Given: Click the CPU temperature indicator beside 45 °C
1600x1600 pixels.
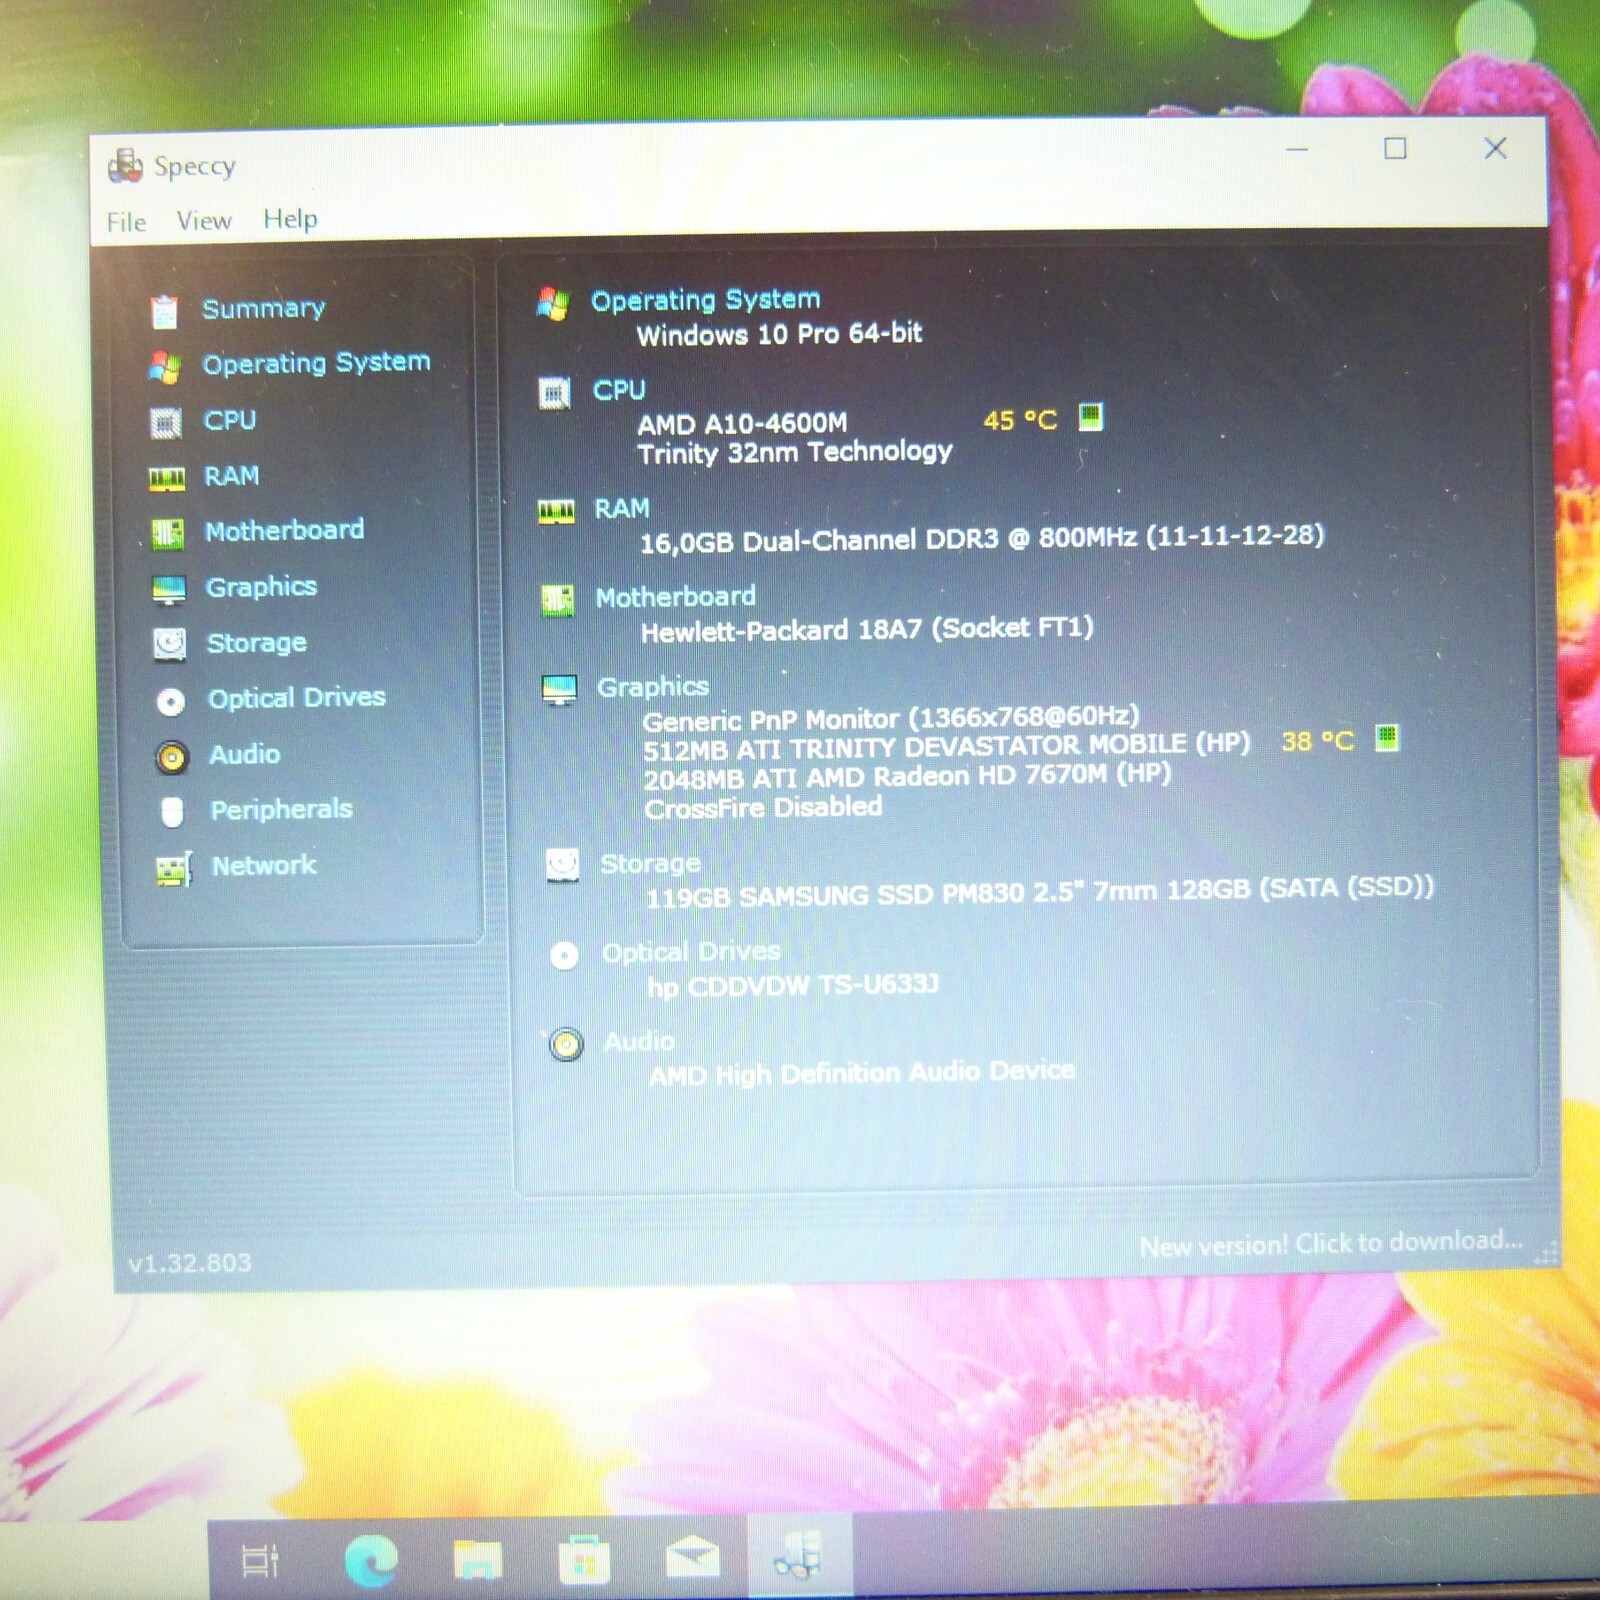Looking at the screenshot, I should coord(1090,416).
